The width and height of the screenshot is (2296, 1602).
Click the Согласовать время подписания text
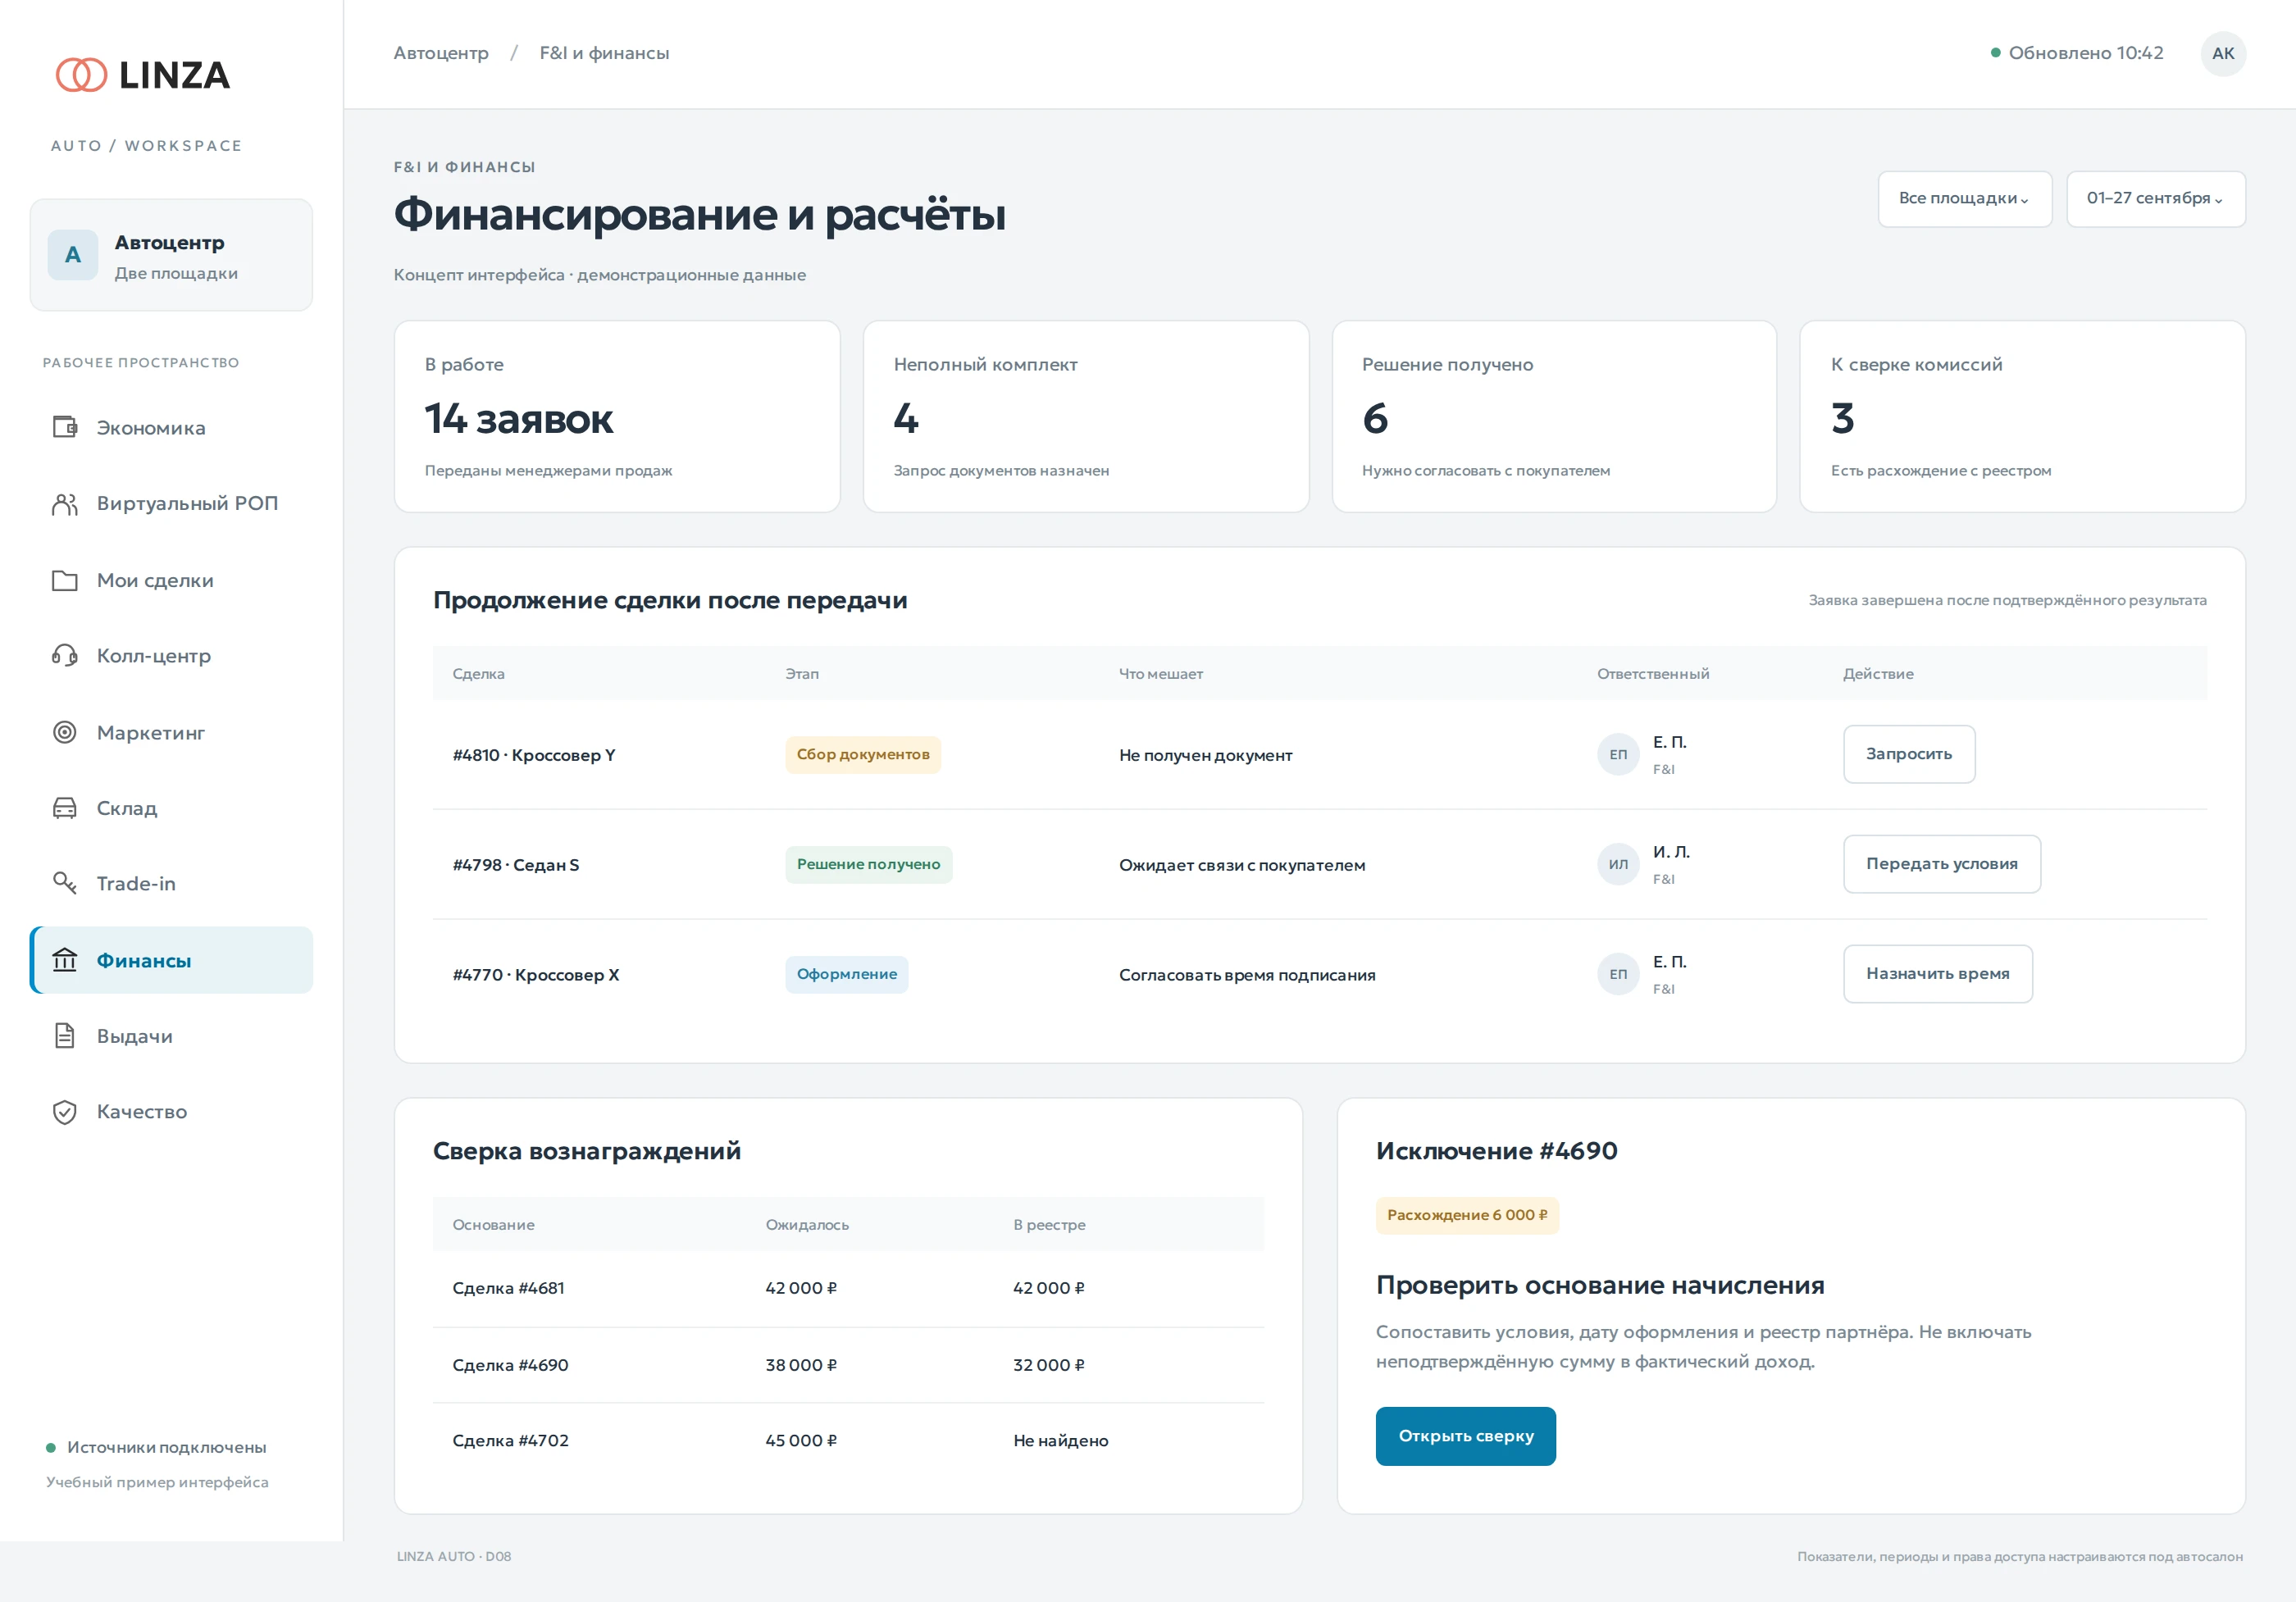tap(1247, 976)
